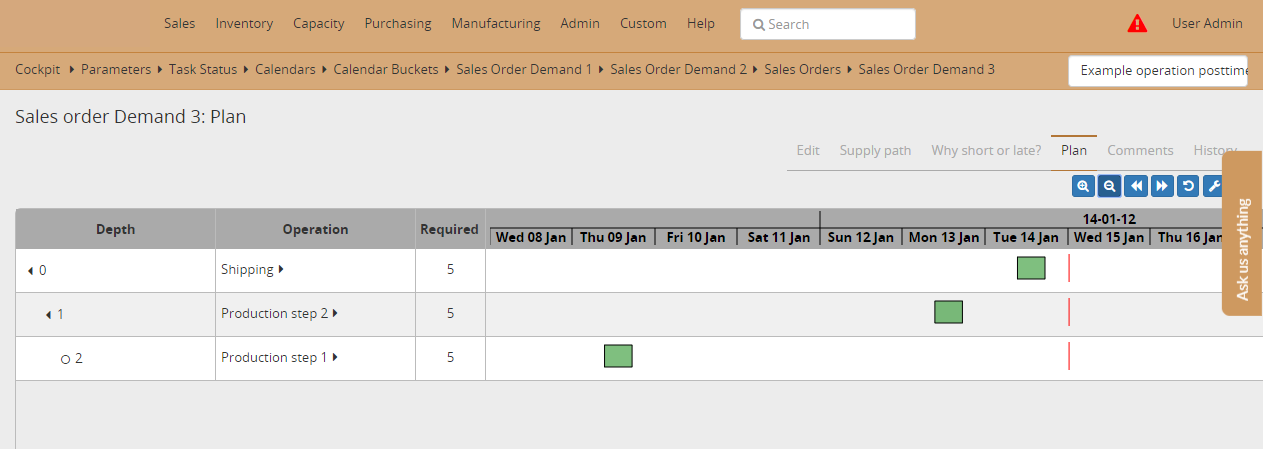Open the Shipping operation arrow menu
1263x449 pixels.
point(281,269)
